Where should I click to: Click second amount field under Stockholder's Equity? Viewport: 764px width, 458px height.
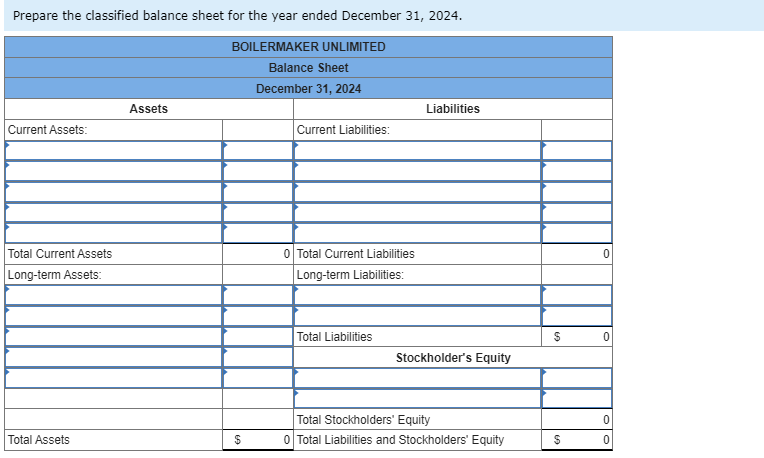point(577,399)
